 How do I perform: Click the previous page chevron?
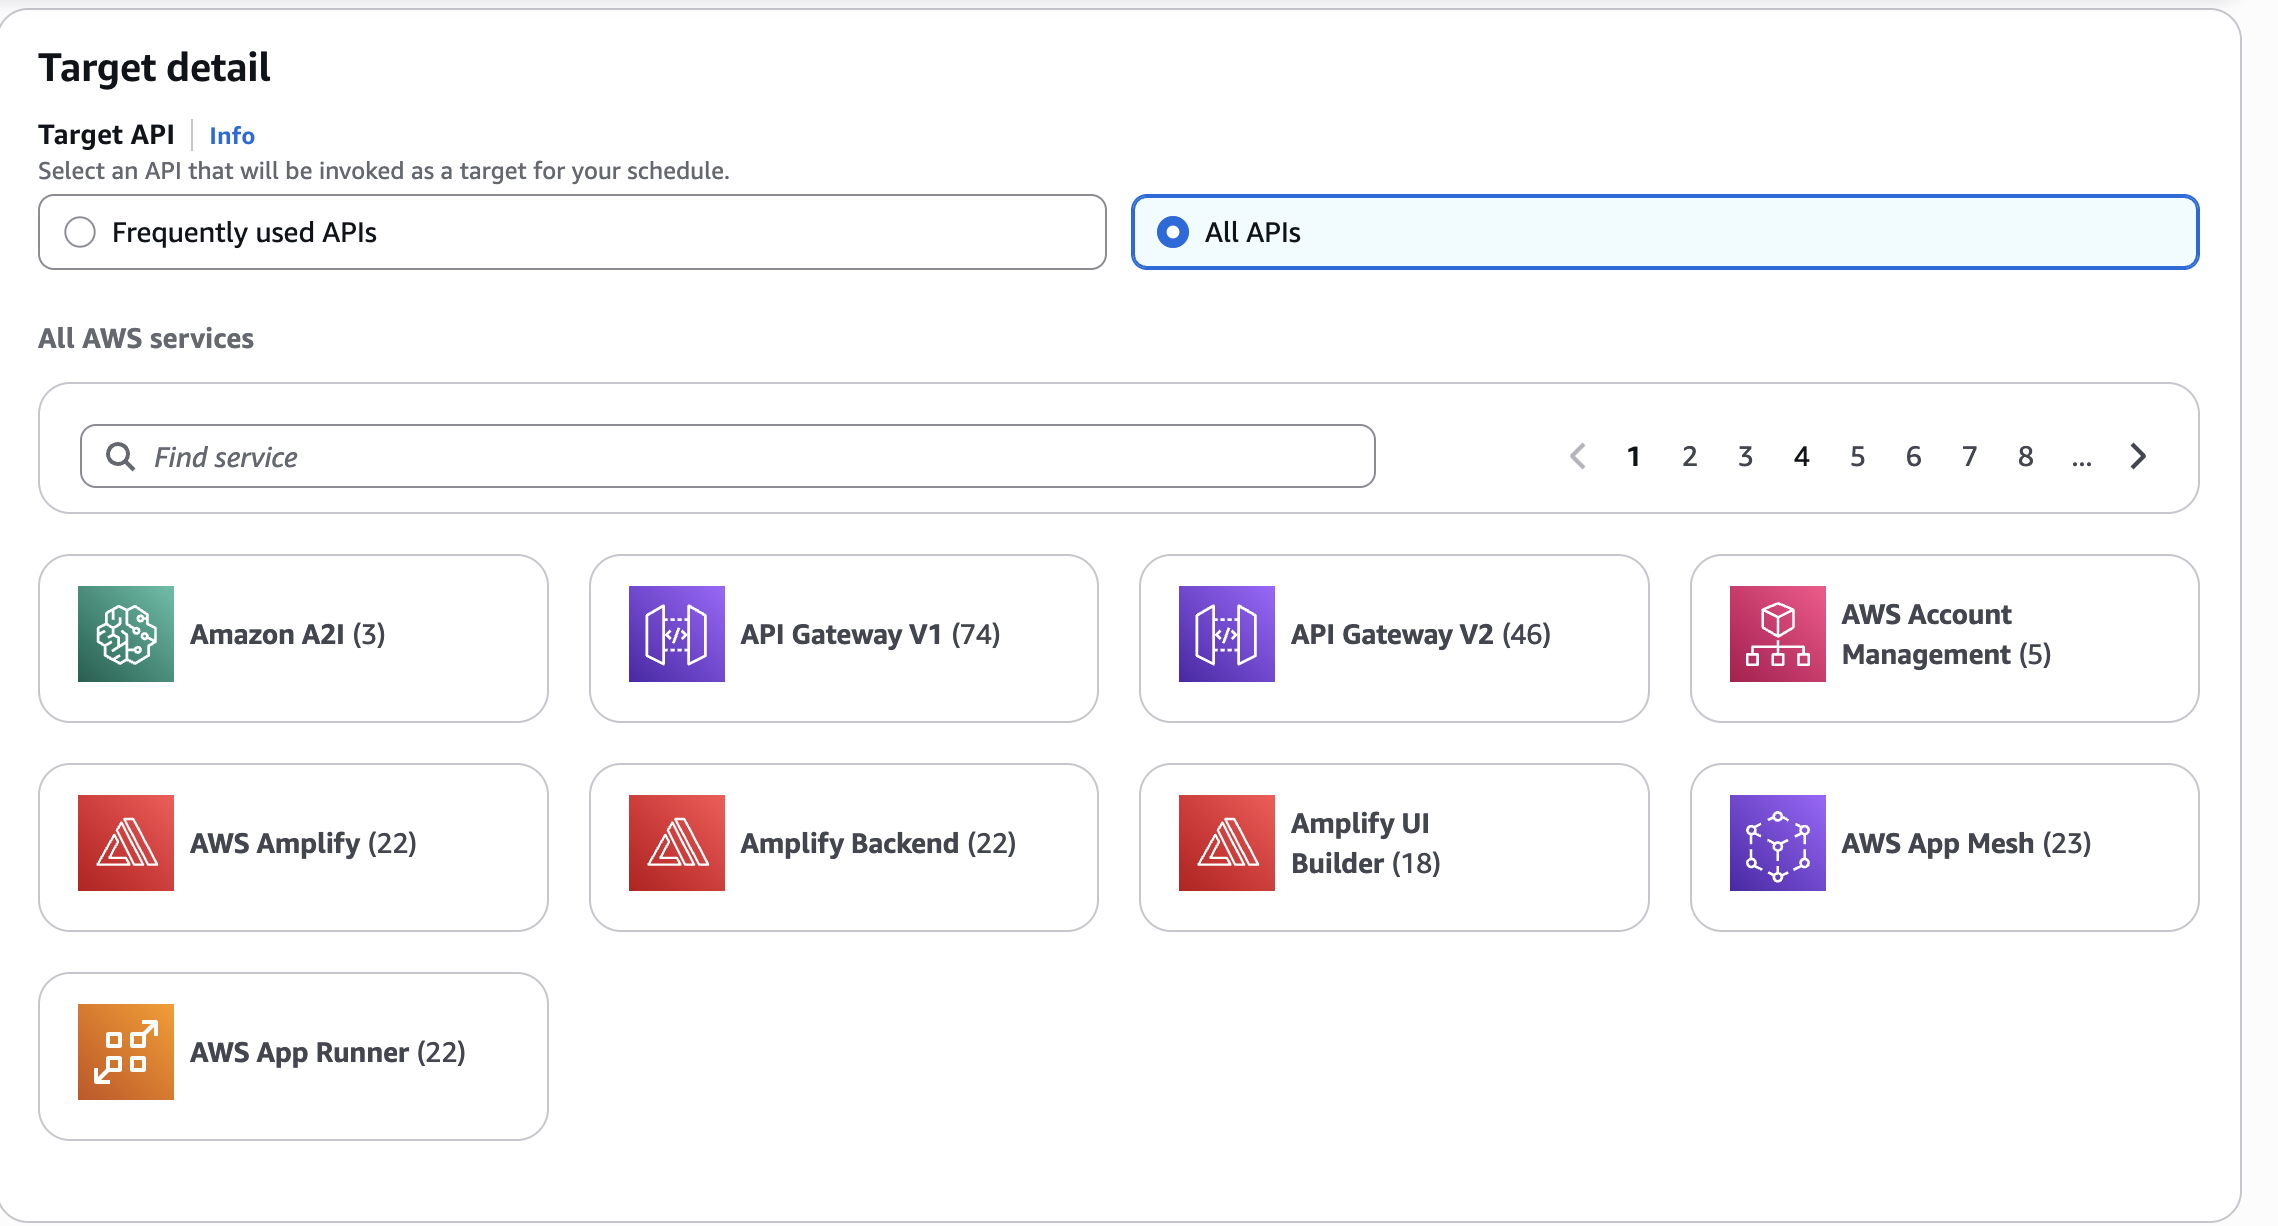tap(1578, 456)
